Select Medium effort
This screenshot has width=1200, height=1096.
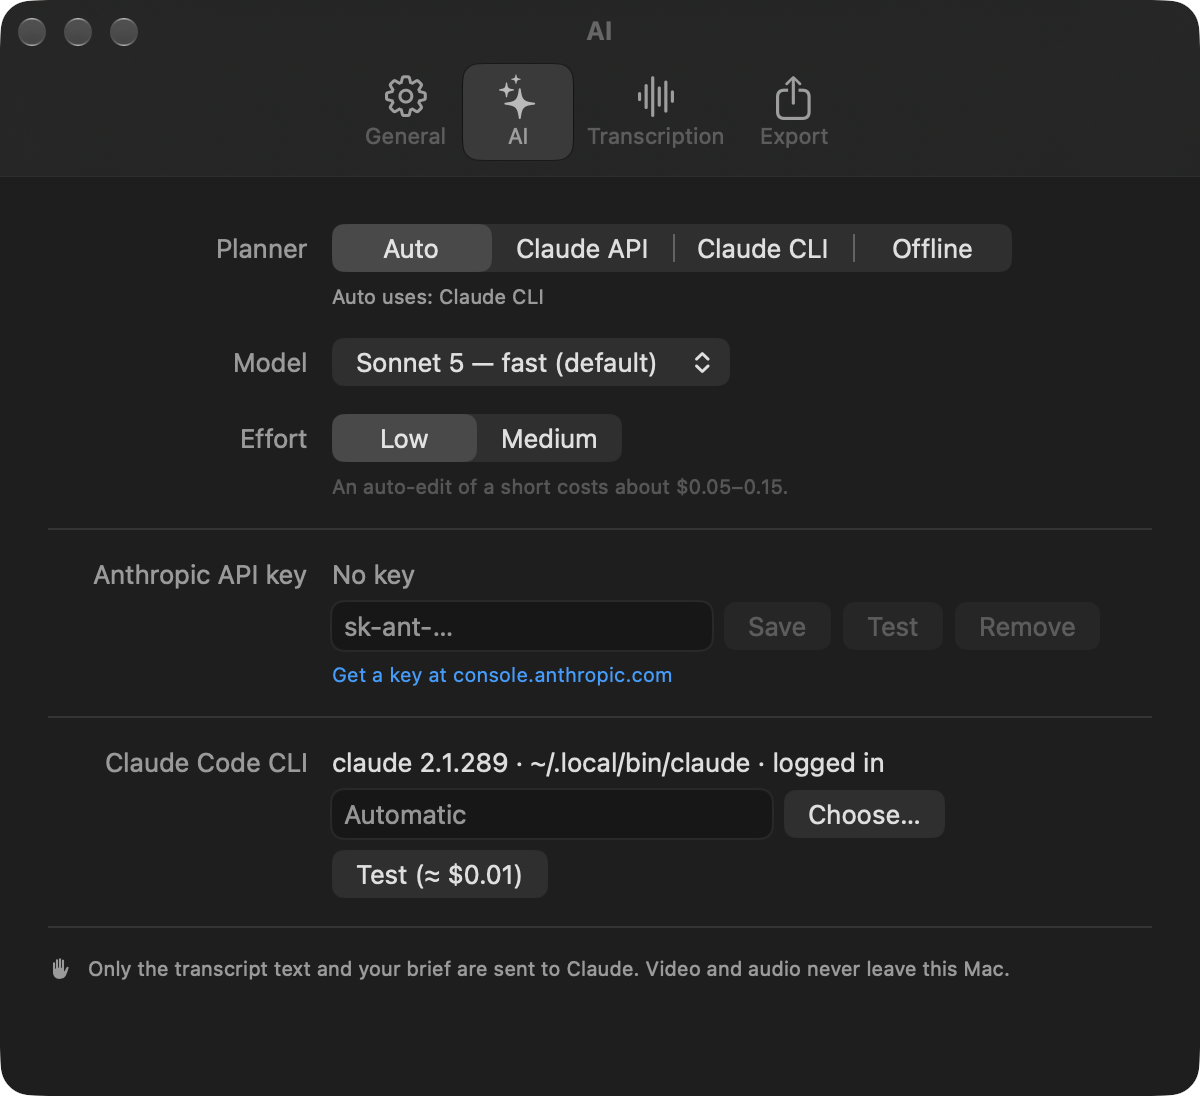[549, 439]
